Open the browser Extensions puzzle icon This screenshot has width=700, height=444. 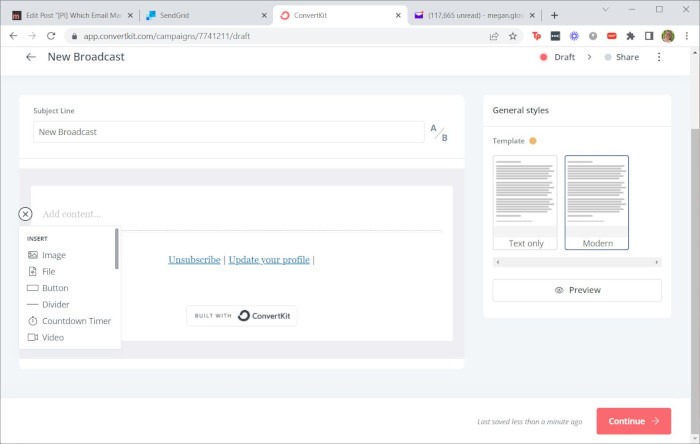[x=630, y=36]
